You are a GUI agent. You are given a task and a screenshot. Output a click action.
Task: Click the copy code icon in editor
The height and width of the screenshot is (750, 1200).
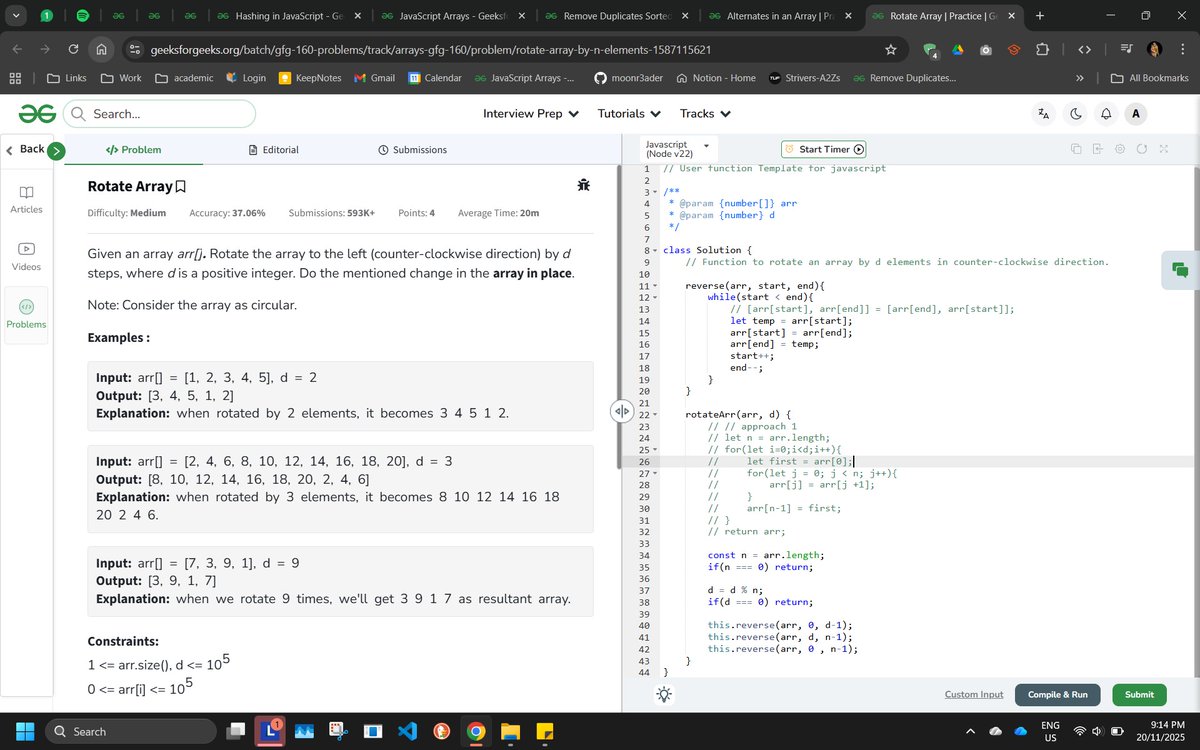[x=1076, y=149]
